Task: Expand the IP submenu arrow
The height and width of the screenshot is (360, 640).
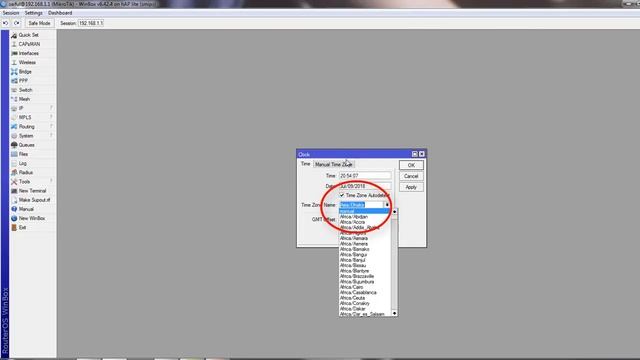Action: [51, 108]
